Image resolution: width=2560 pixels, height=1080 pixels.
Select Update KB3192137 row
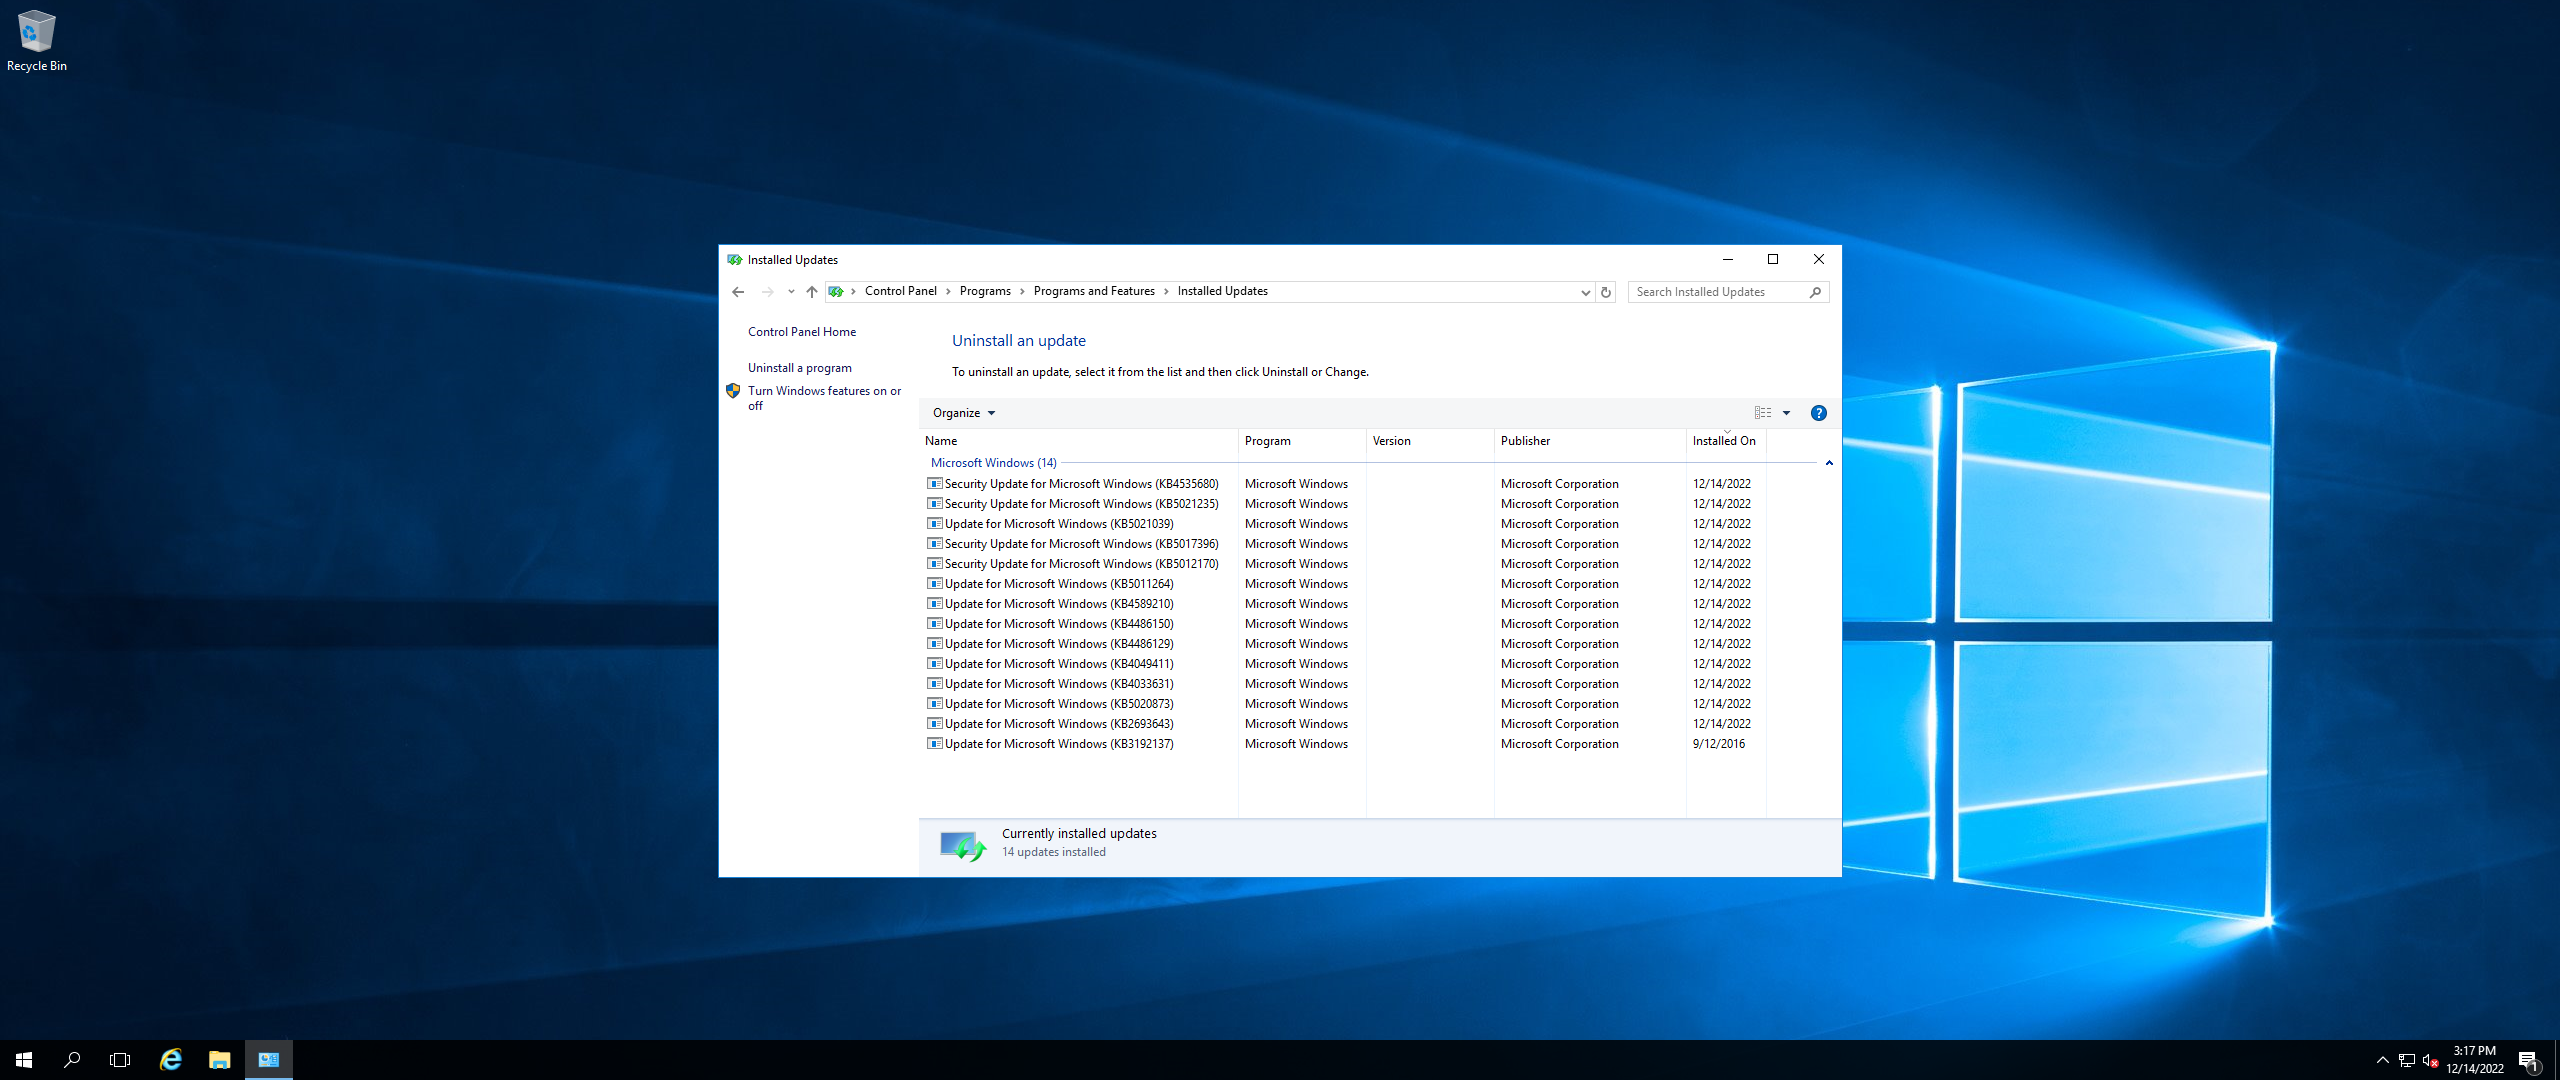pos(1345,744)
